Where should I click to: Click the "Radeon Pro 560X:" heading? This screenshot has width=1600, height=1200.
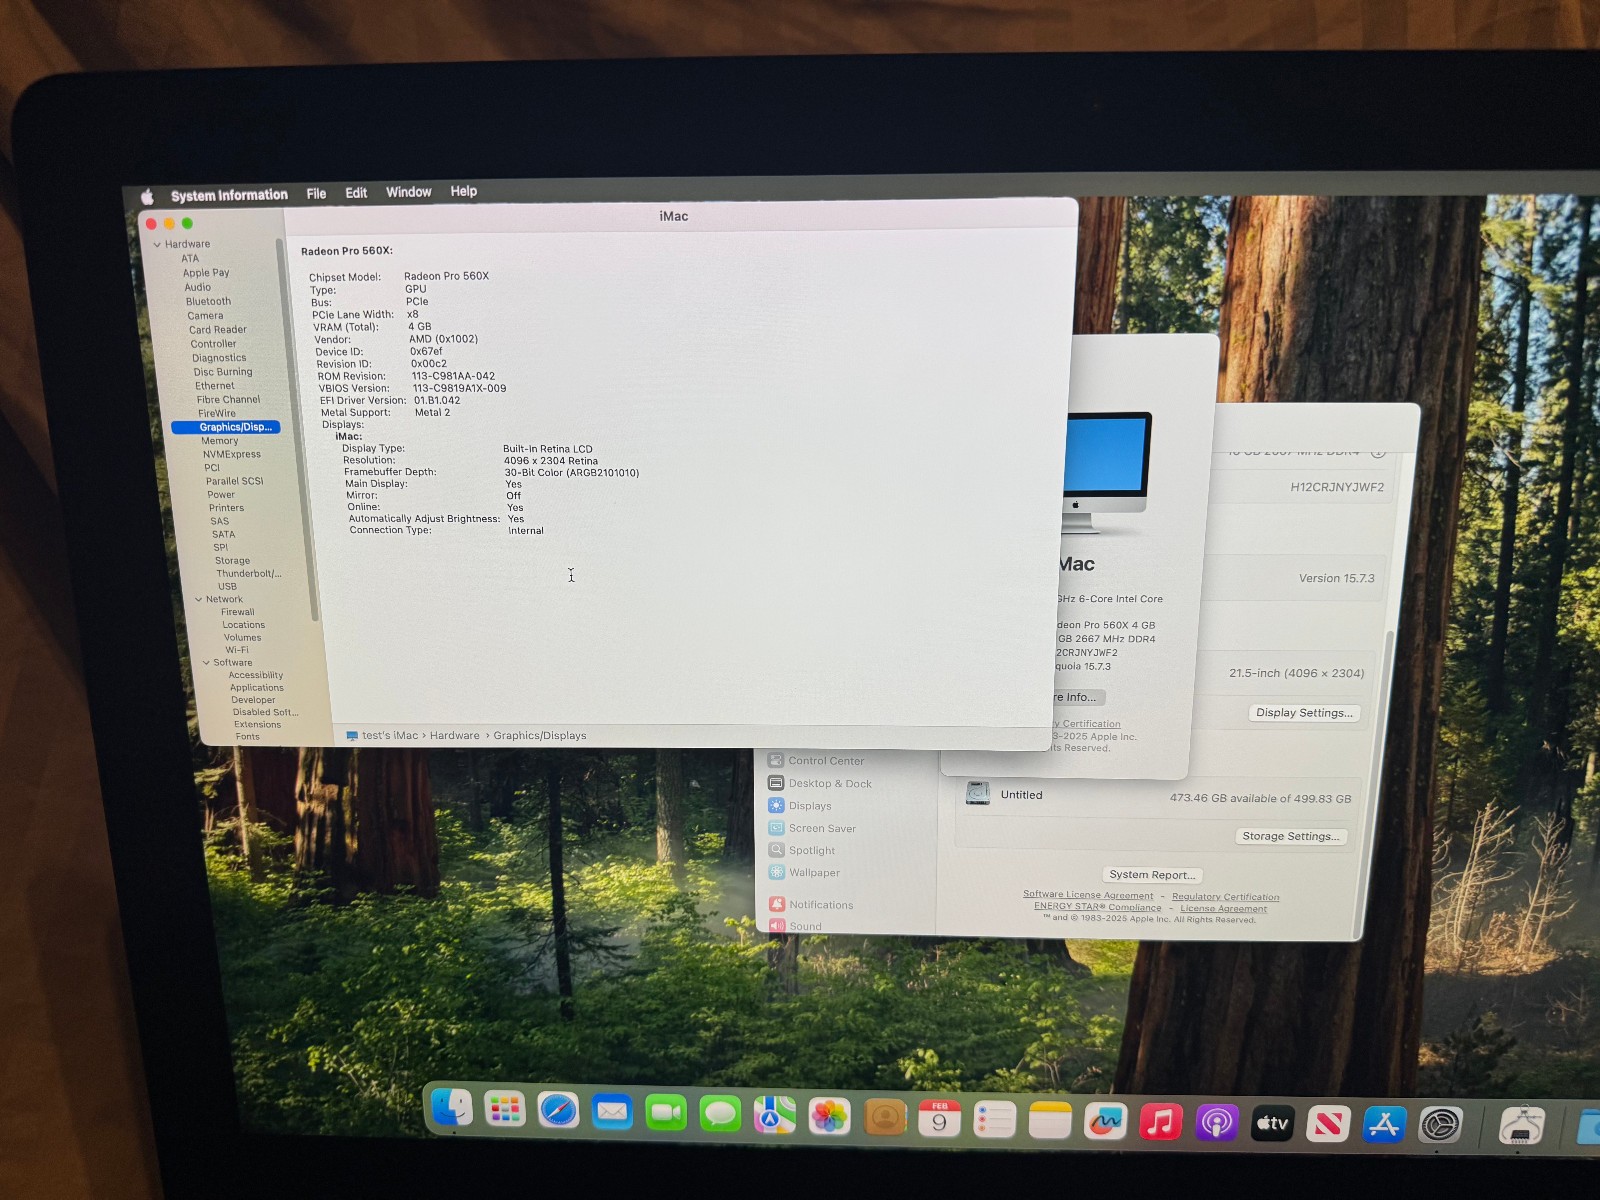point(347,251)
